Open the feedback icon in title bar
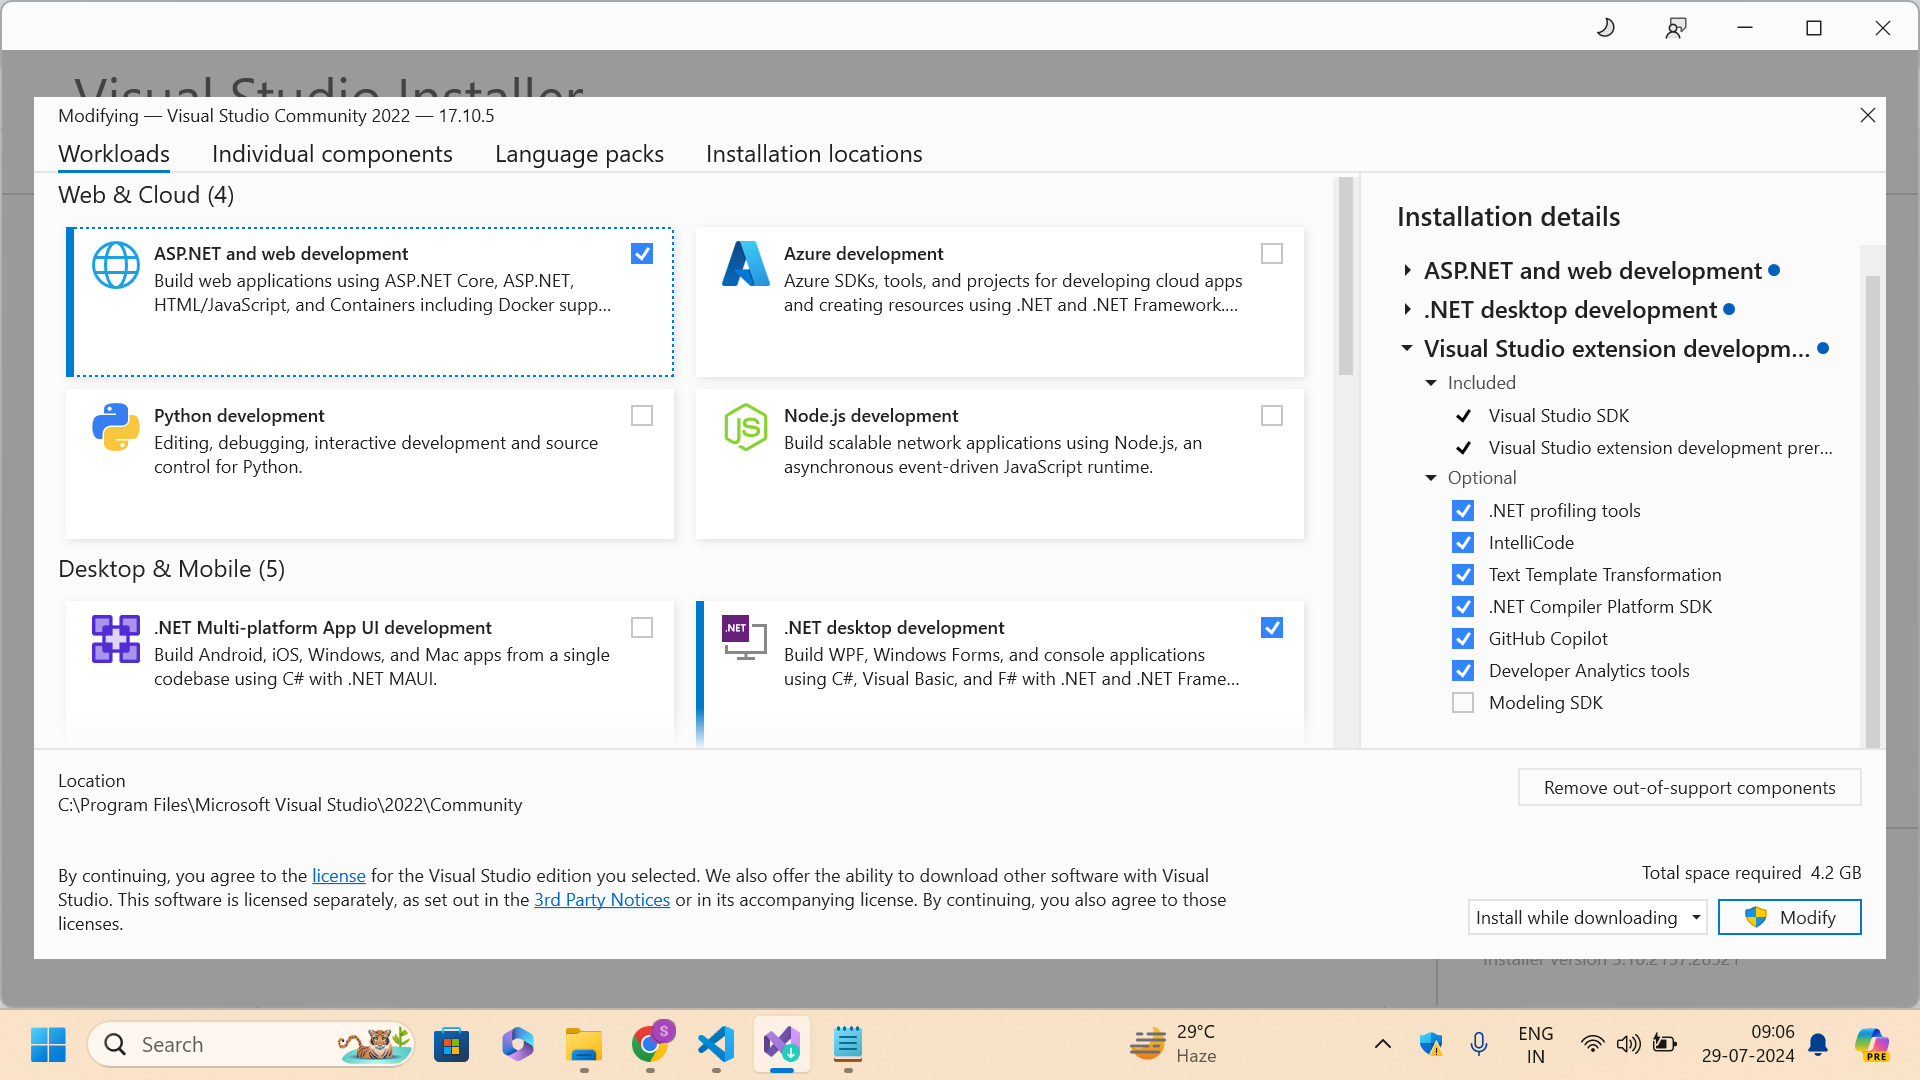1920x1080 pixels. click(x=1676, y=28)
